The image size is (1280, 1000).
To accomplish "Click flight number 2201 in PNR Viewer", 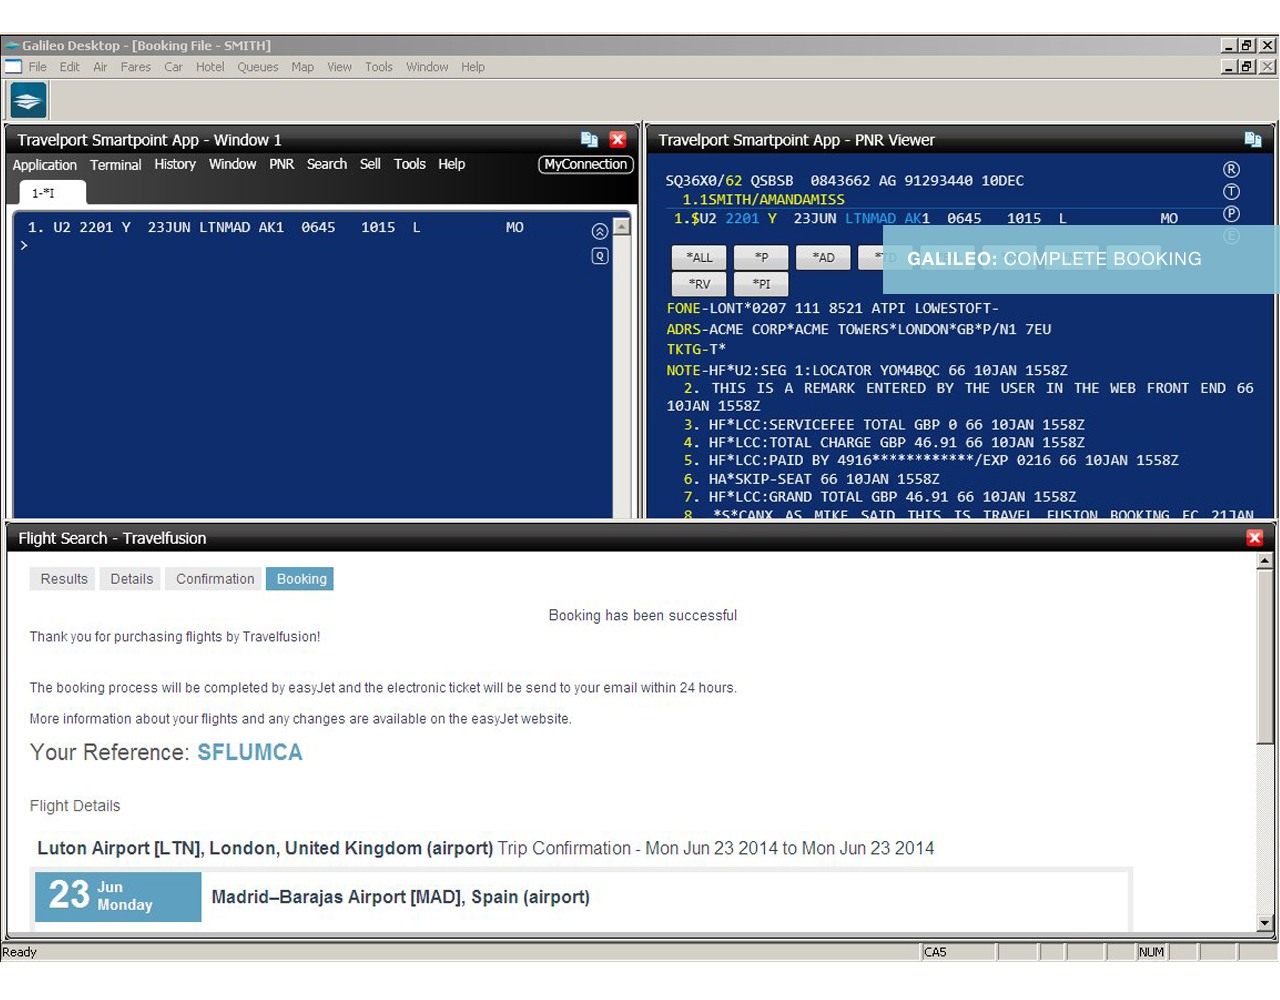I will point(742,218).
